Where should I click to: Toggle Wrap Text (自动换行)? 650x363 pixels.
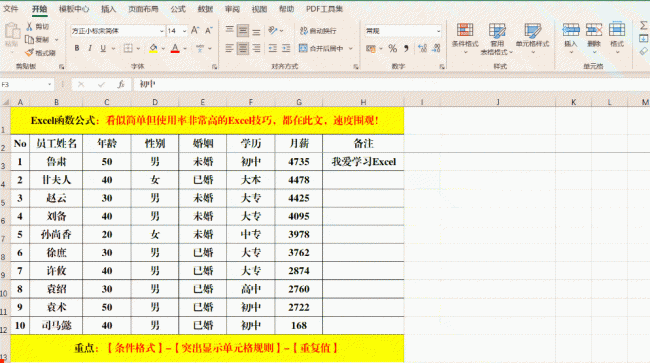click(x=318, y=31)
